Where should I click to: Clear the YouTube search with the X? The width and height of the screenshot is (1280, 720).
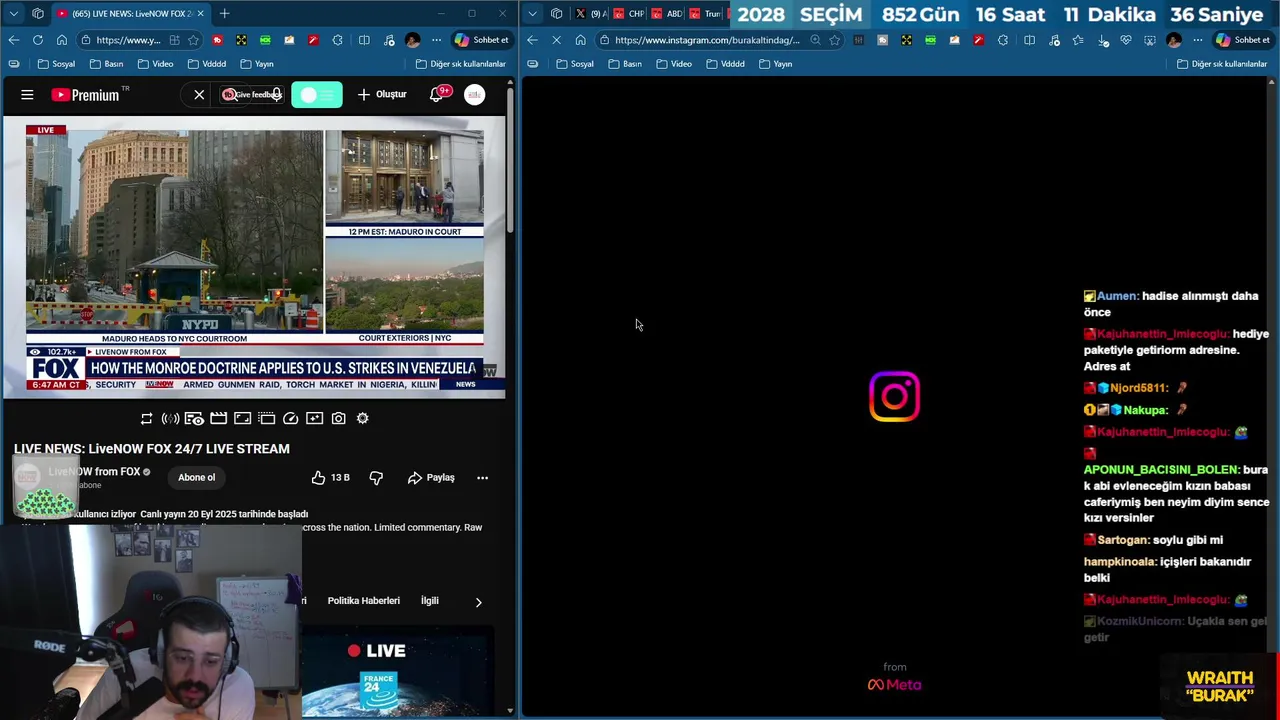pyautogui.click(x=199, y=95)
